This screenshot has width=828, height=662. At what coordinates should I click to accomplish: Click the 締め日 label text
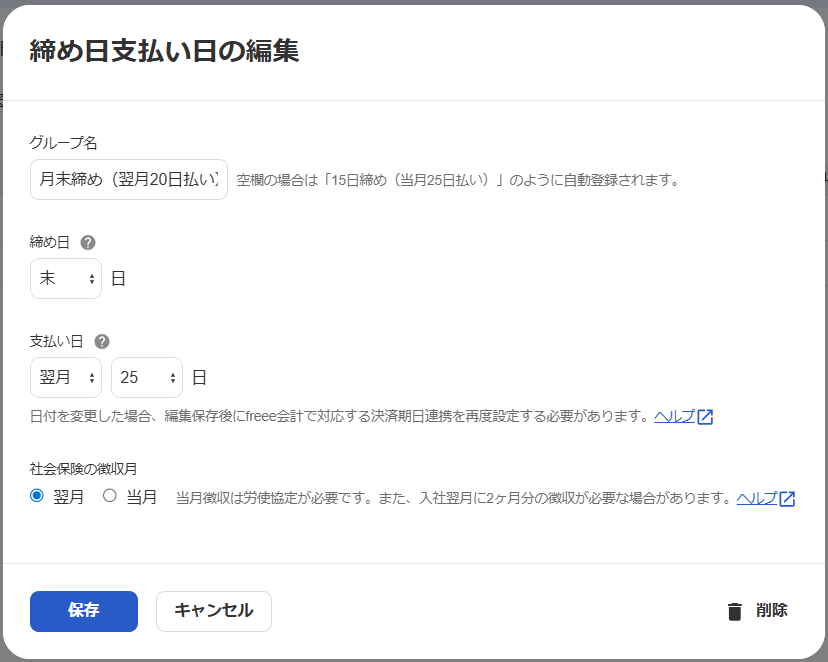[51, 242]
